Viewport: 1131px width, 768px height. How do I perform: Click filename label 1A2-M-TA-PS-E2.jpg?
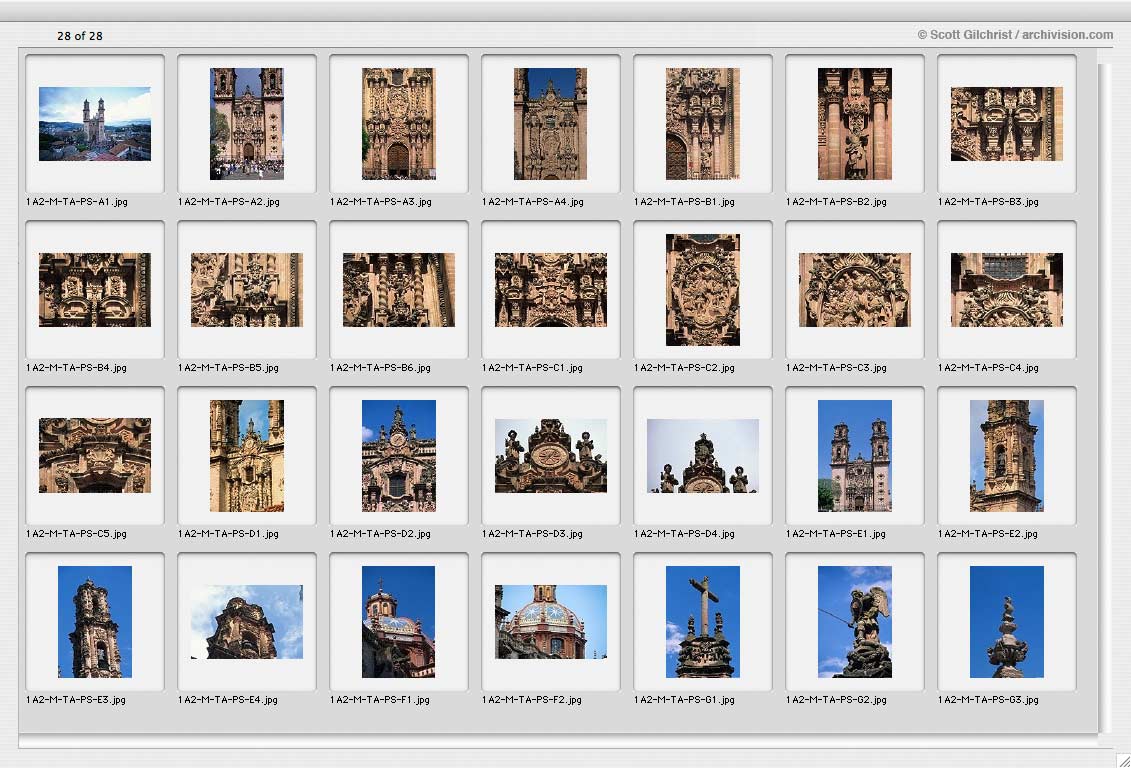pos(989,534)
